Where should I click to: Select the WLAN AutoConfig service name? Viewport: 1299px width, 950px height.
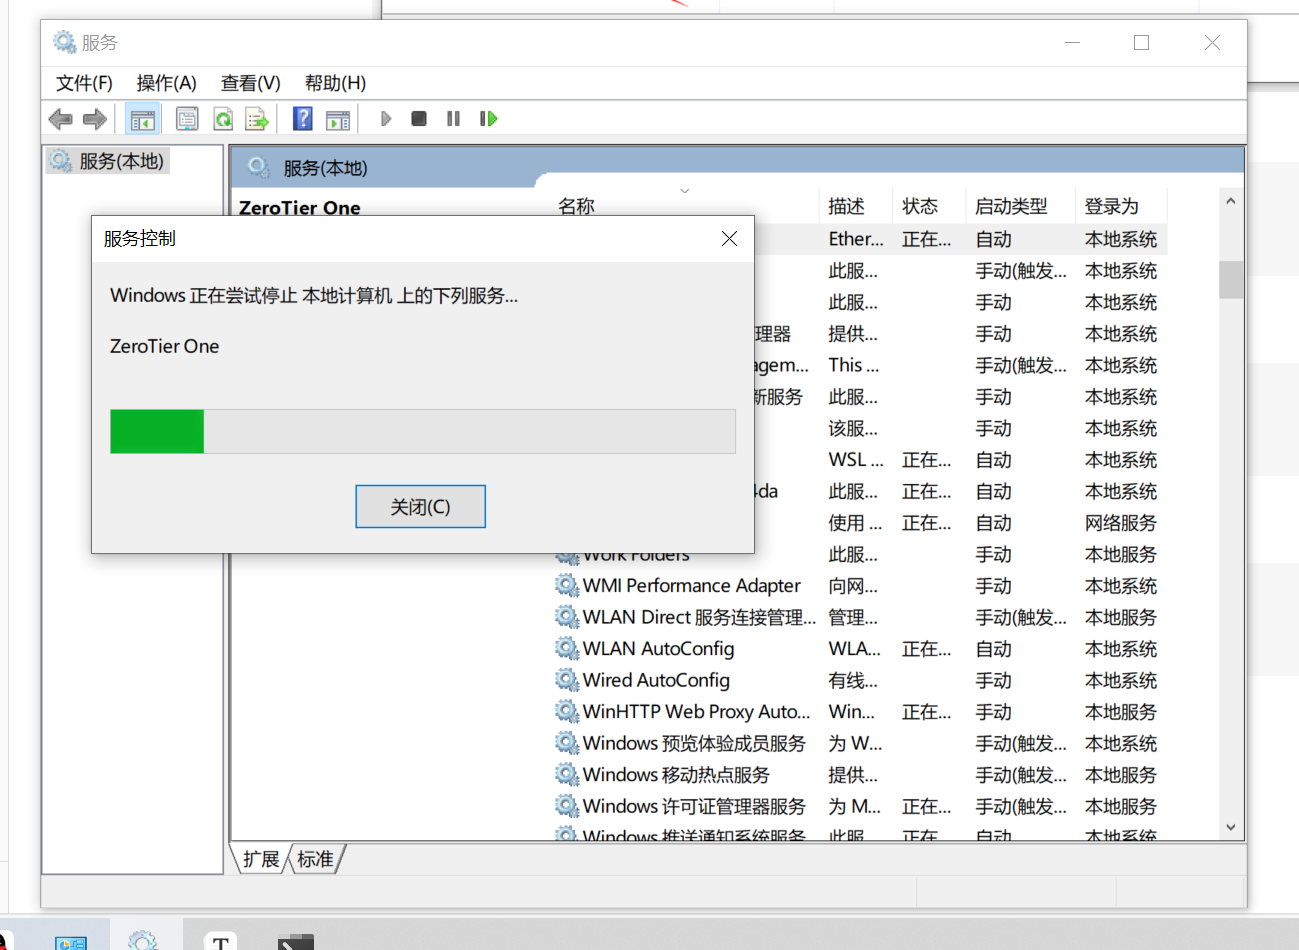pos(658,649)
